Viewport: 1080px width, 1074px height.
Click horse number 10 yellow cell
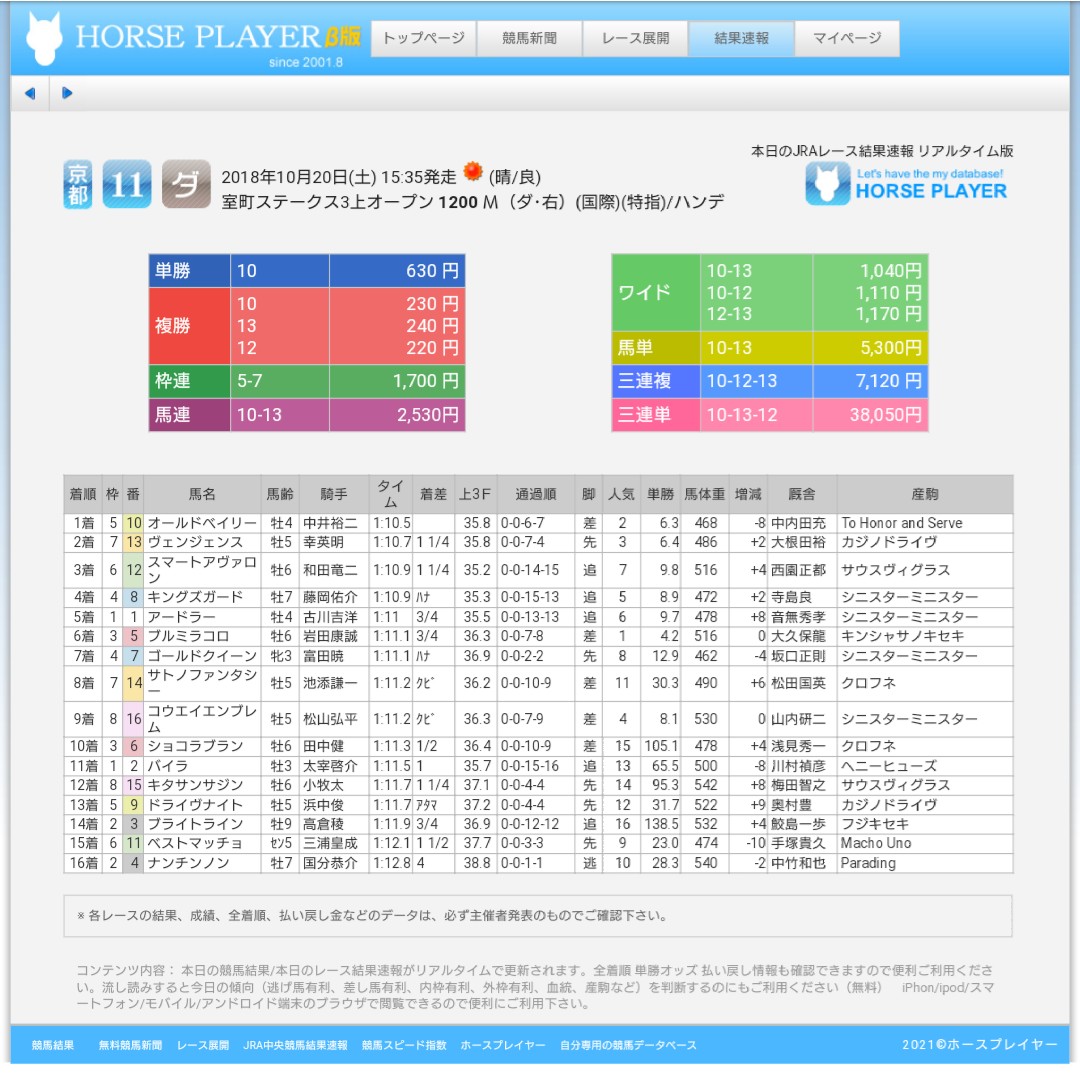click(133, 524)
